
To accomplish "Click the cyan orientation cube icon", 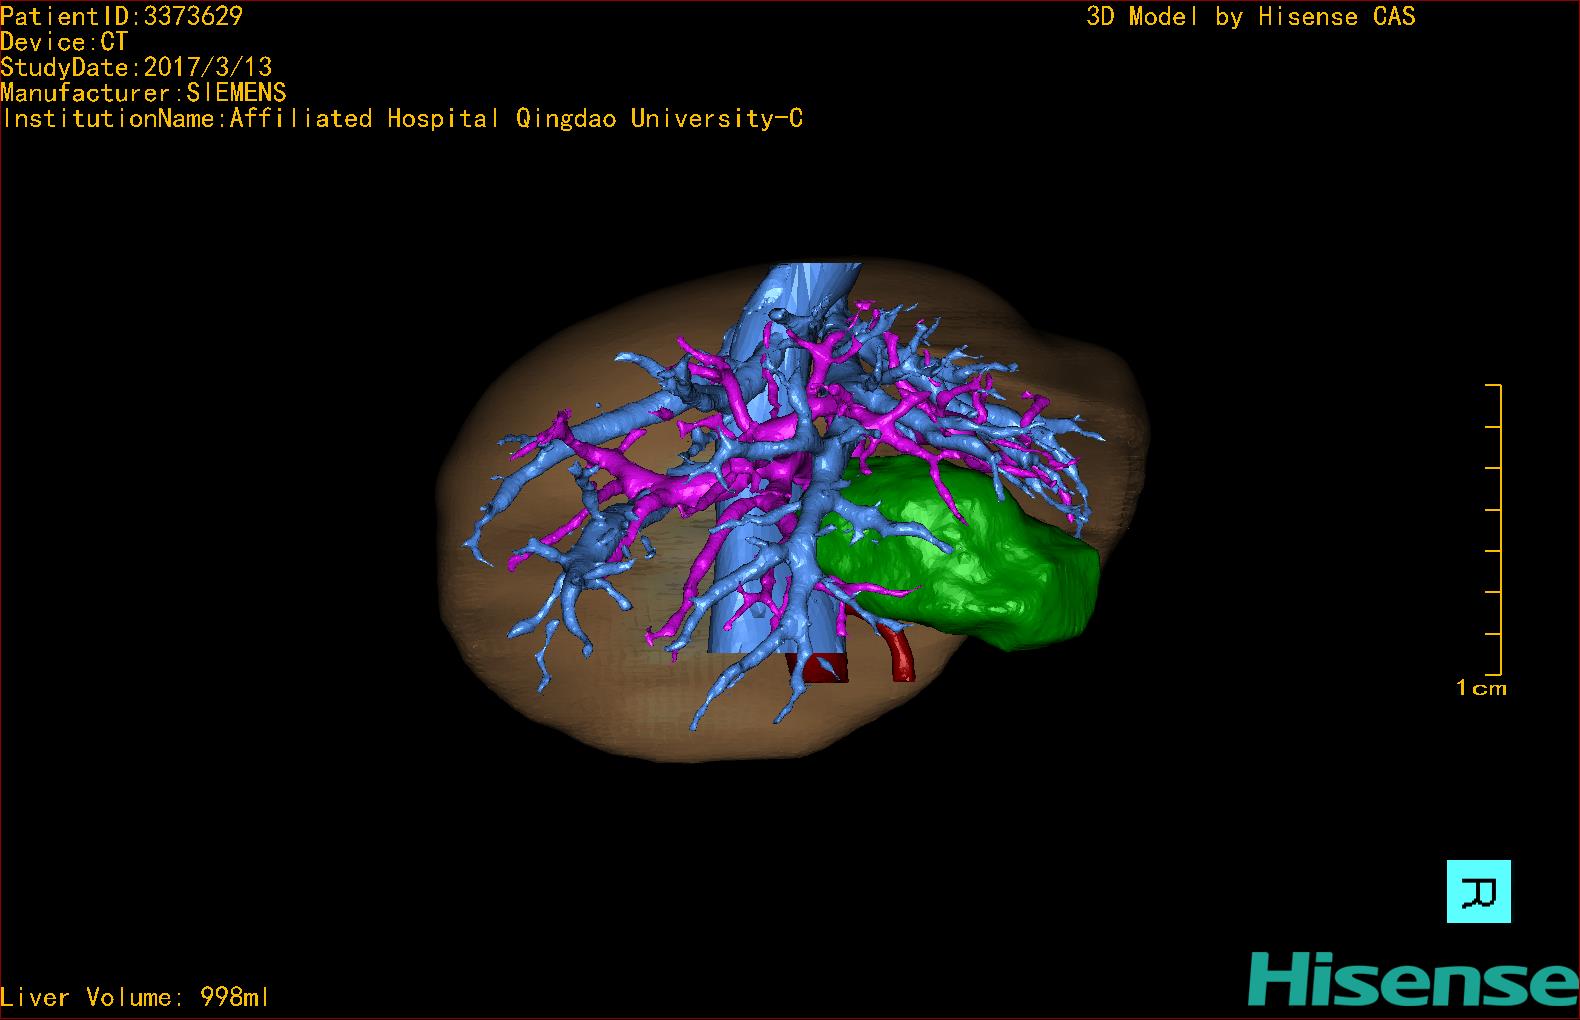I will click(x=1479, y=891).
